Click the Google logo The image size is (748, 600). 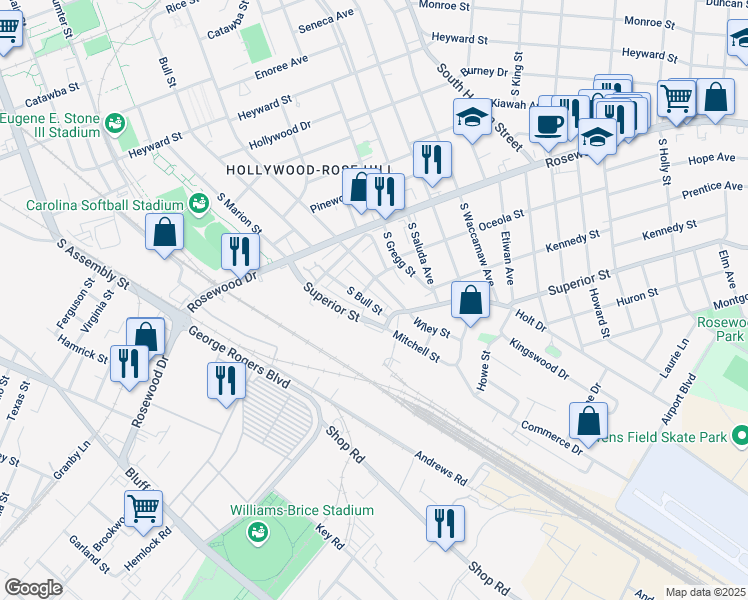point(32,588)
